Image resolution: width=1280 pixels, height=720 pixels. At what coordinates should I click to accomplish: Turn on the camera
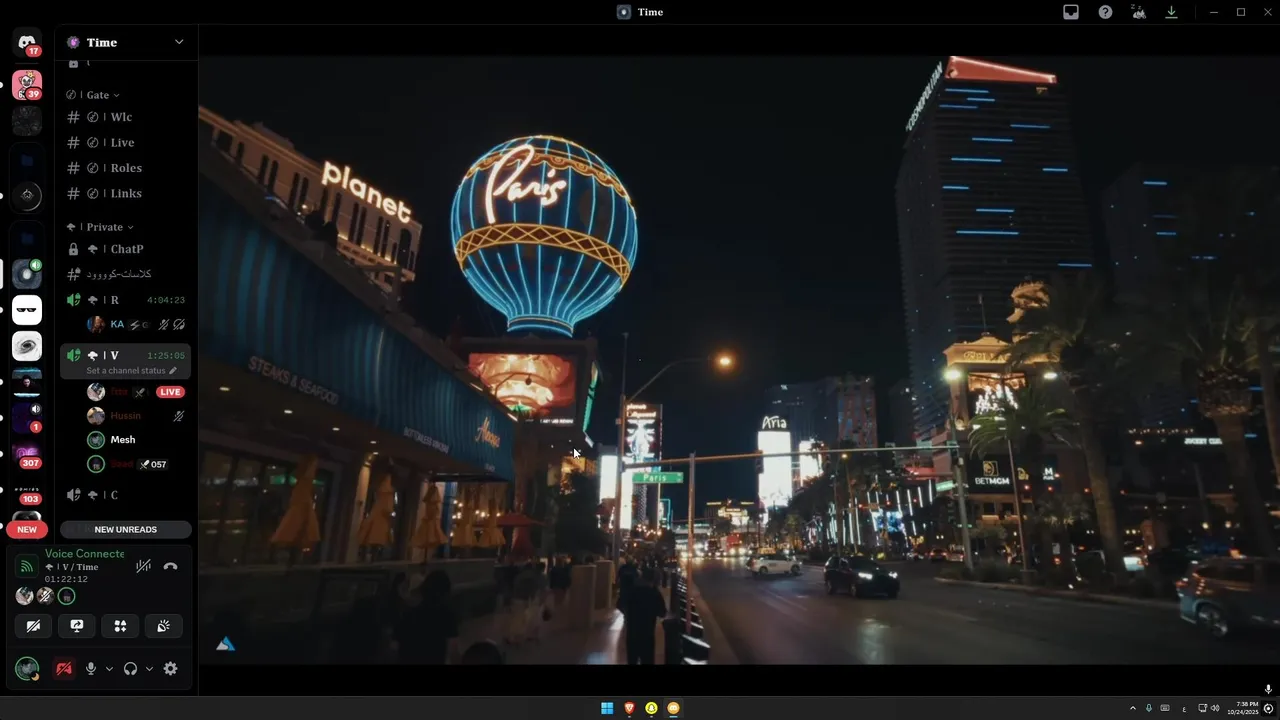pos(34,626)
